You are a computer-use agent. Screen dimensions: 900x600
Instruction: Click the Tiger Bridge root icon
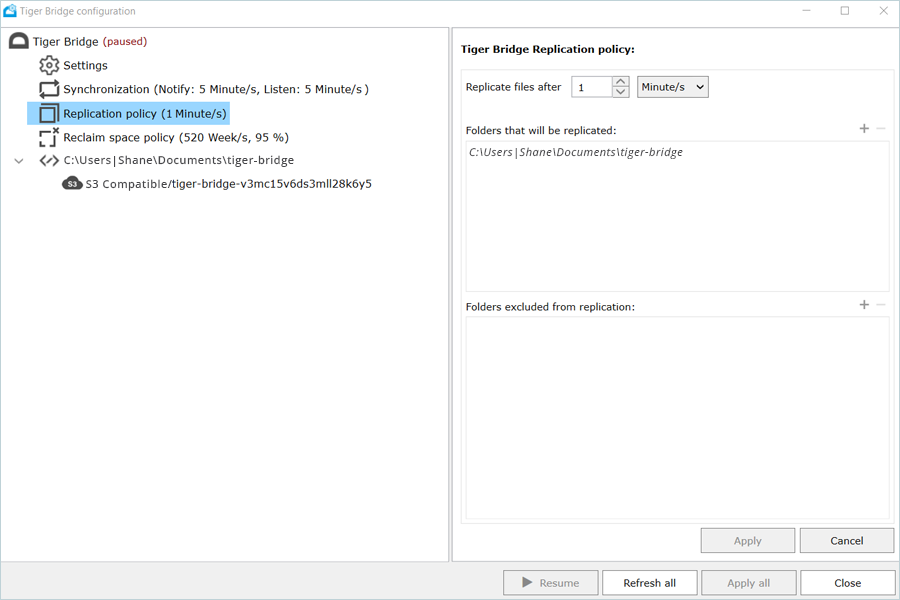[x=18, y=42]
